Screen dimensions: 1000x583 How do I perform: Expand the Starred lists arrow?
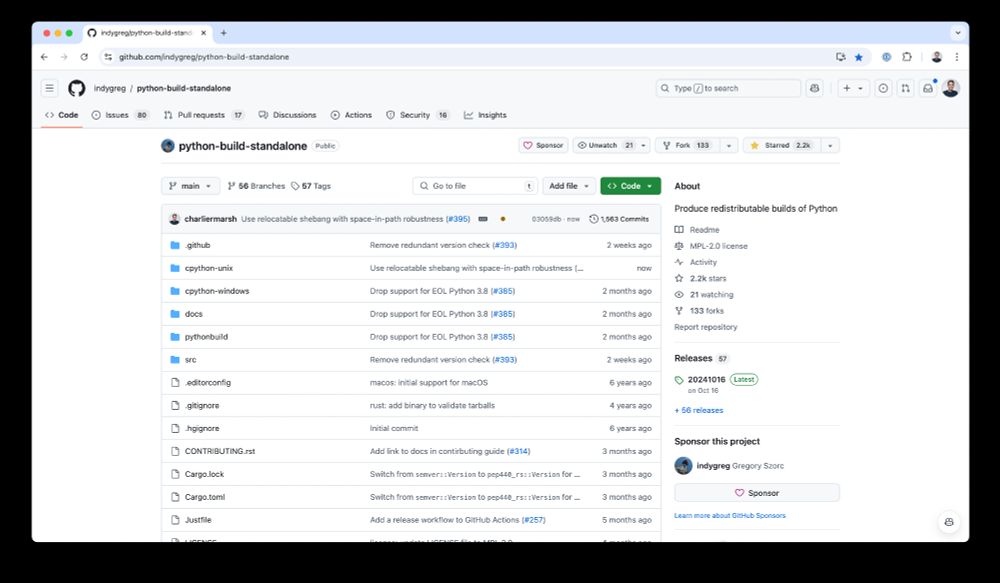pos(830,145)
